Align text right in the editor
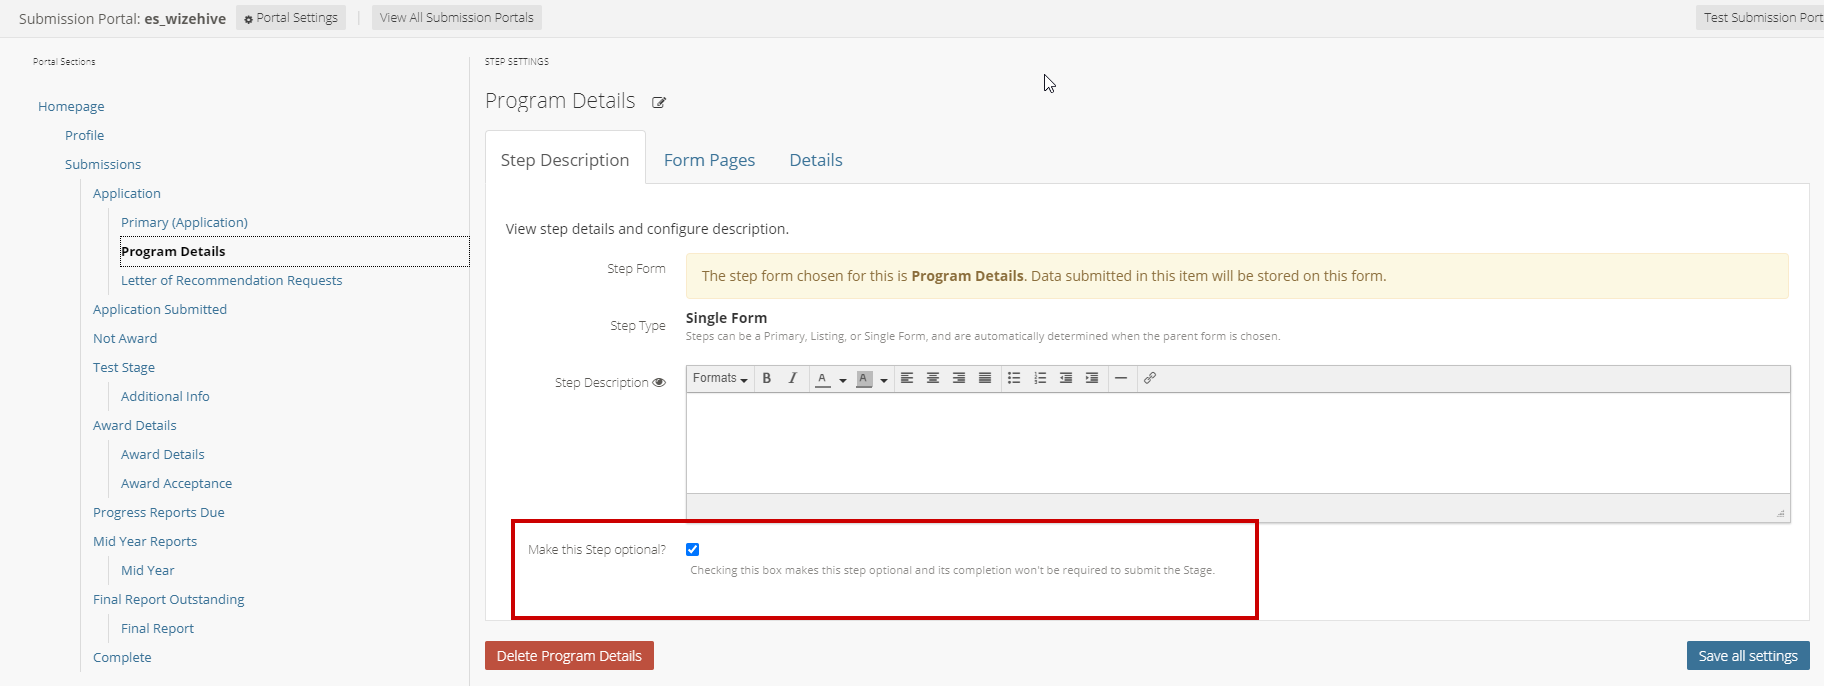 [x=959, y=378]
